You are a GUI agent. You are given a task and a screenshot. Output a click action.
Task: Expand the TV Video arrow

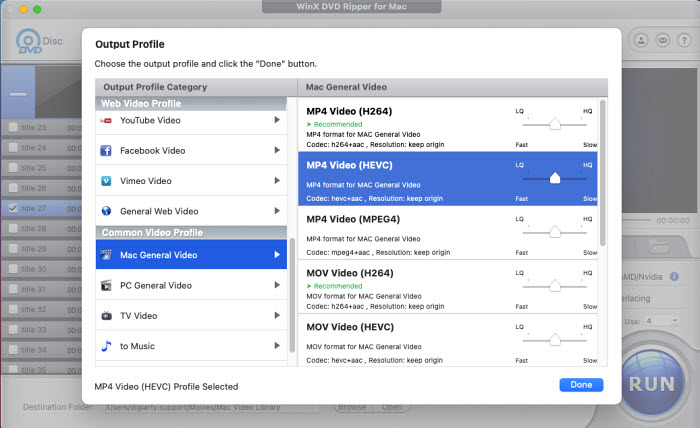tap(277, 315)
